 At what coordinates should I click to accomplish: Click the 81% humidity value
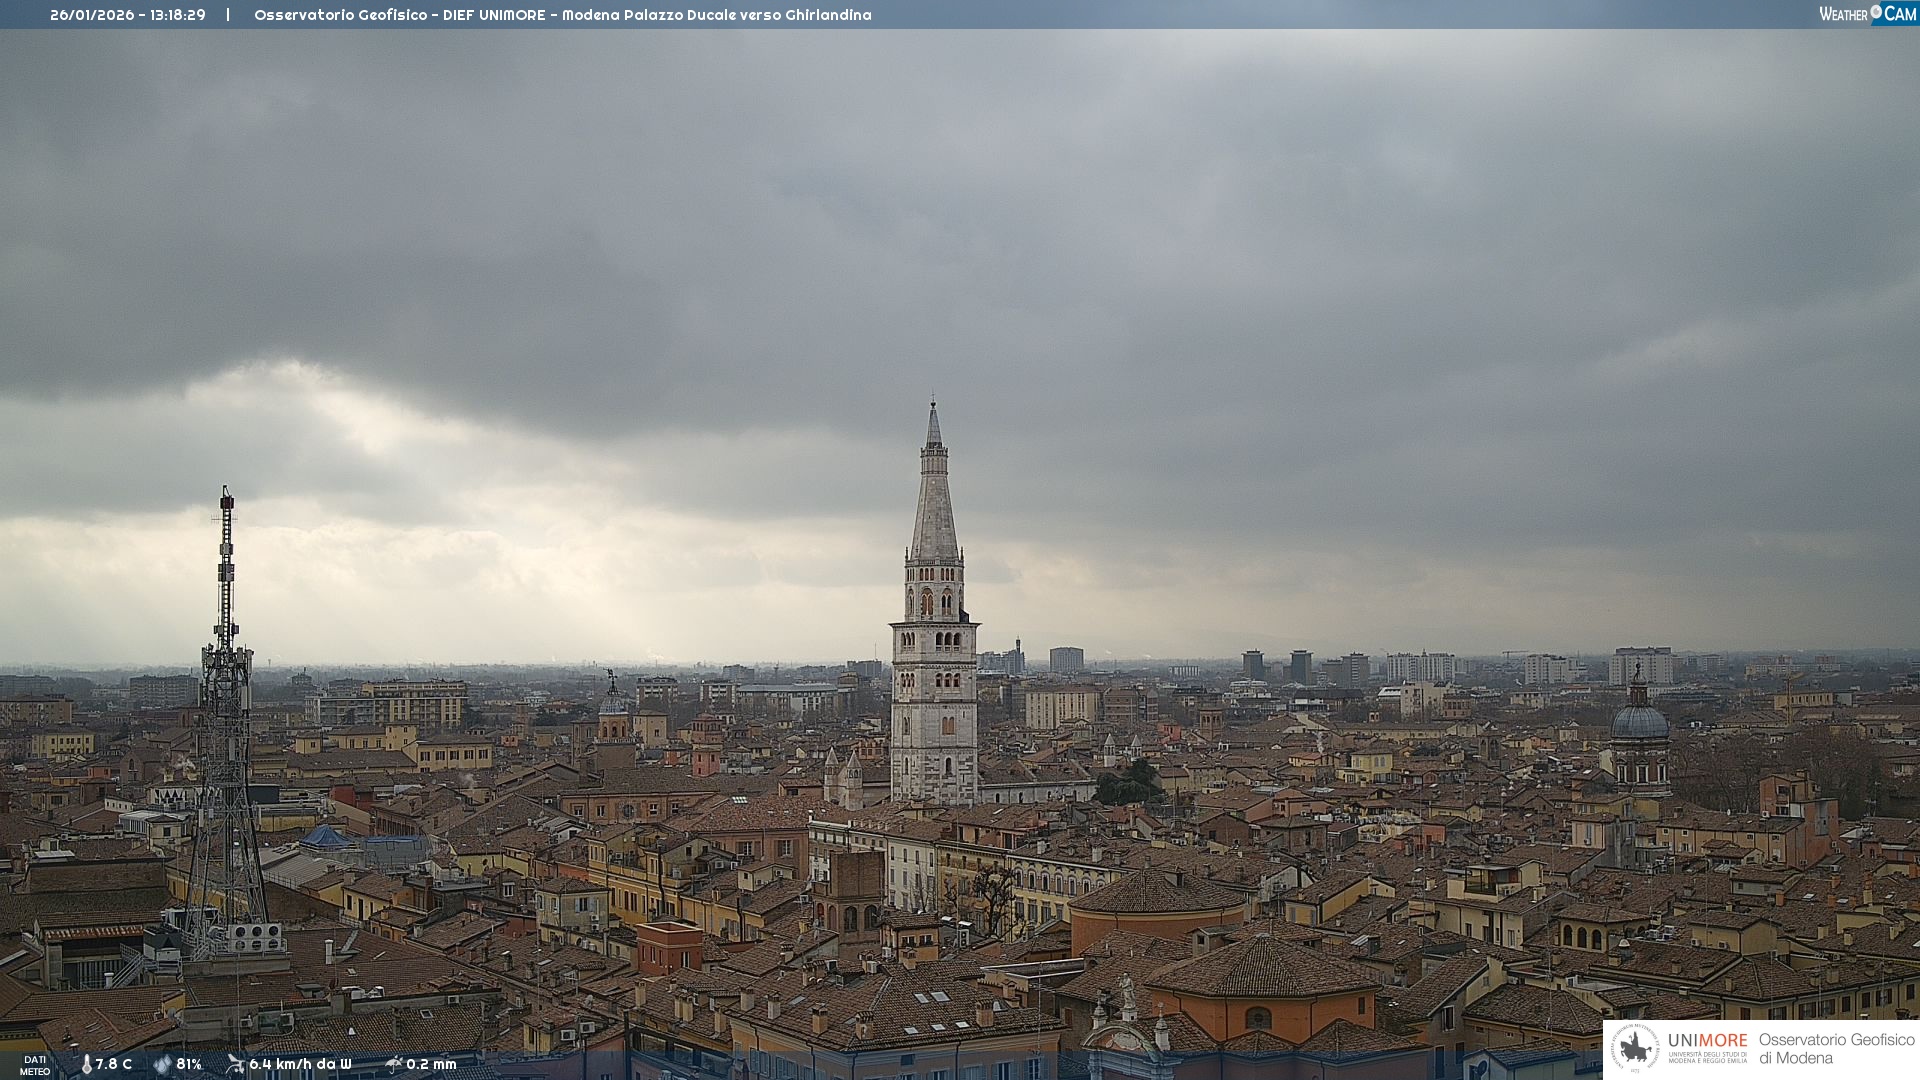pyautogui.click(x=189, y=1064)
